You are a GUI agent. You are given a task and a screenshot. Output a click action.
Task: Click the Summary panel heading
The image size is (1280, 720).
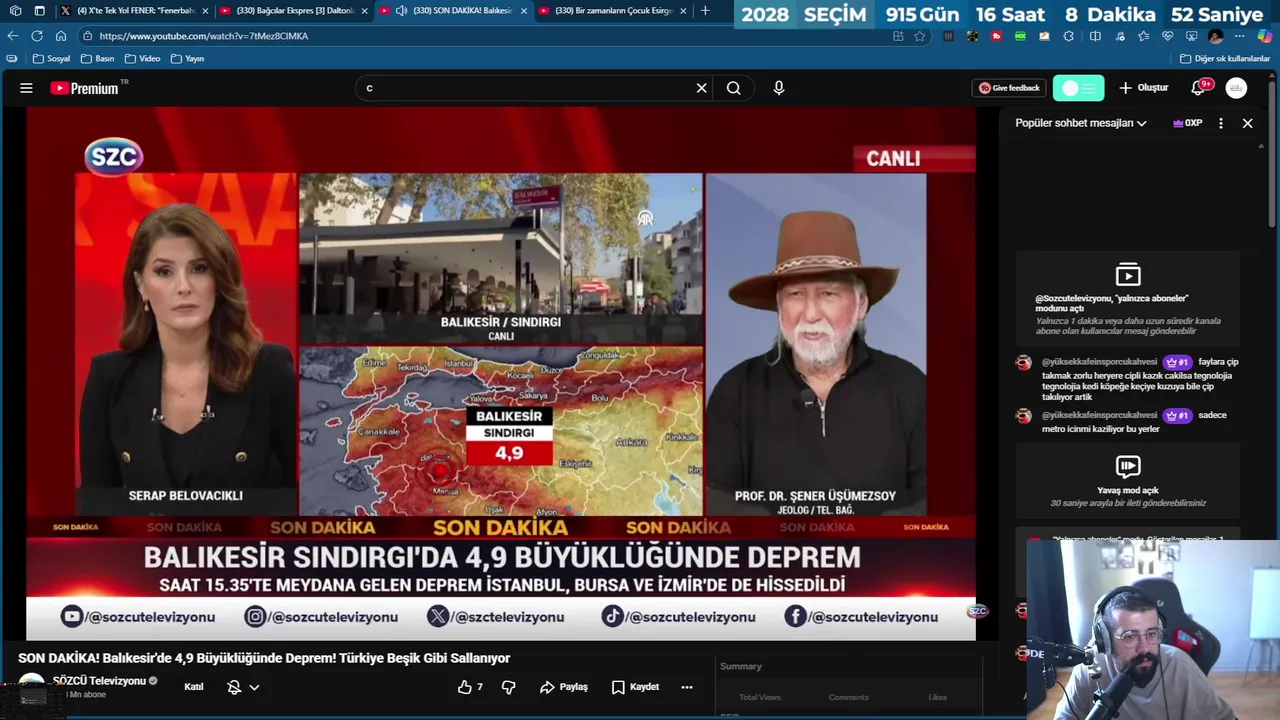point(741,666)
